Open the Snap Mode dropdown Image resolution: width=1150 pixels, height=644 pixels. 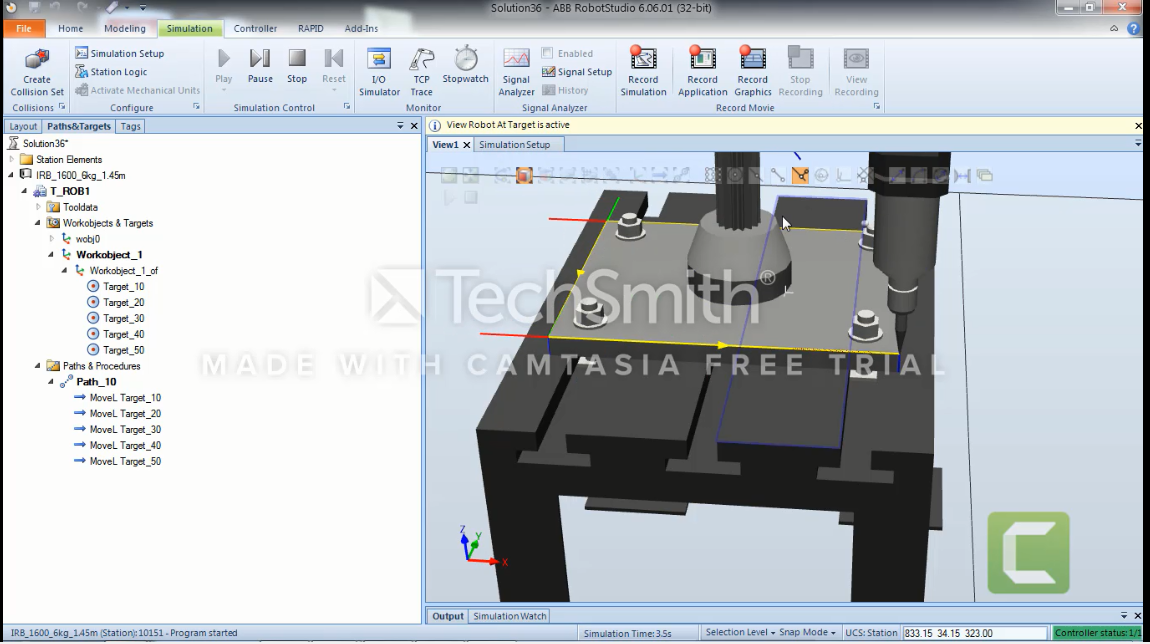[810, 632]
